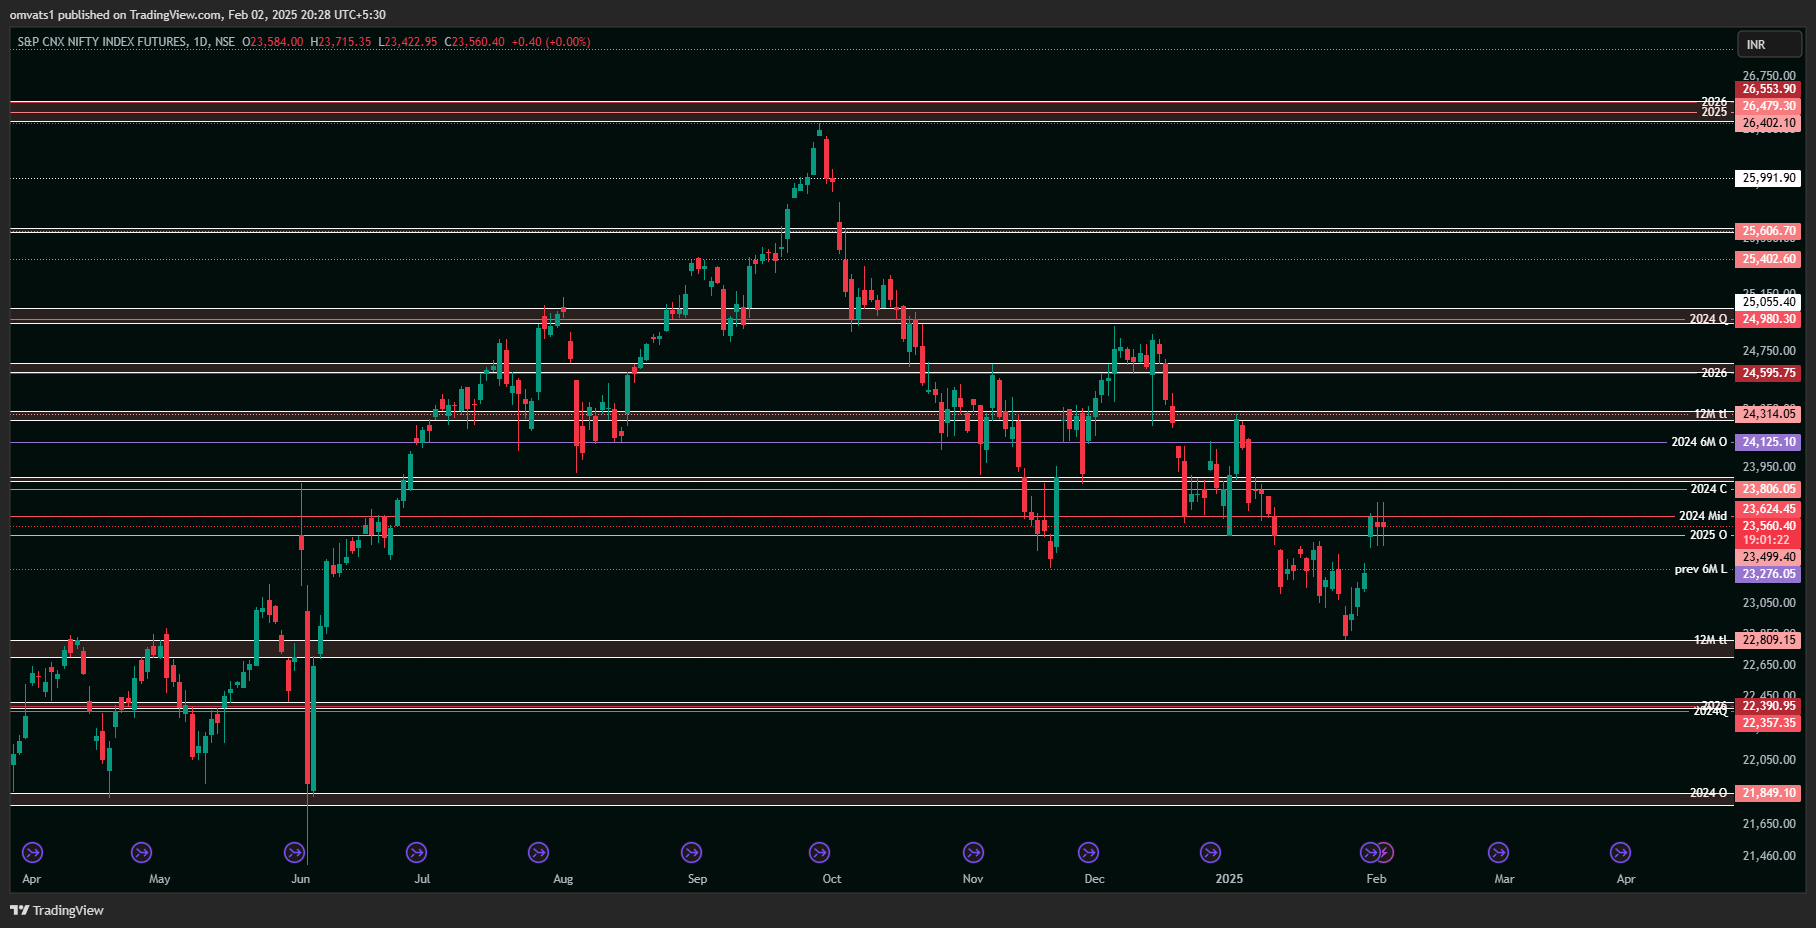The width and height of the screenshot is (1816, 928).
Task: Select the 2024 O line label
Action: tap(1708, 793)
